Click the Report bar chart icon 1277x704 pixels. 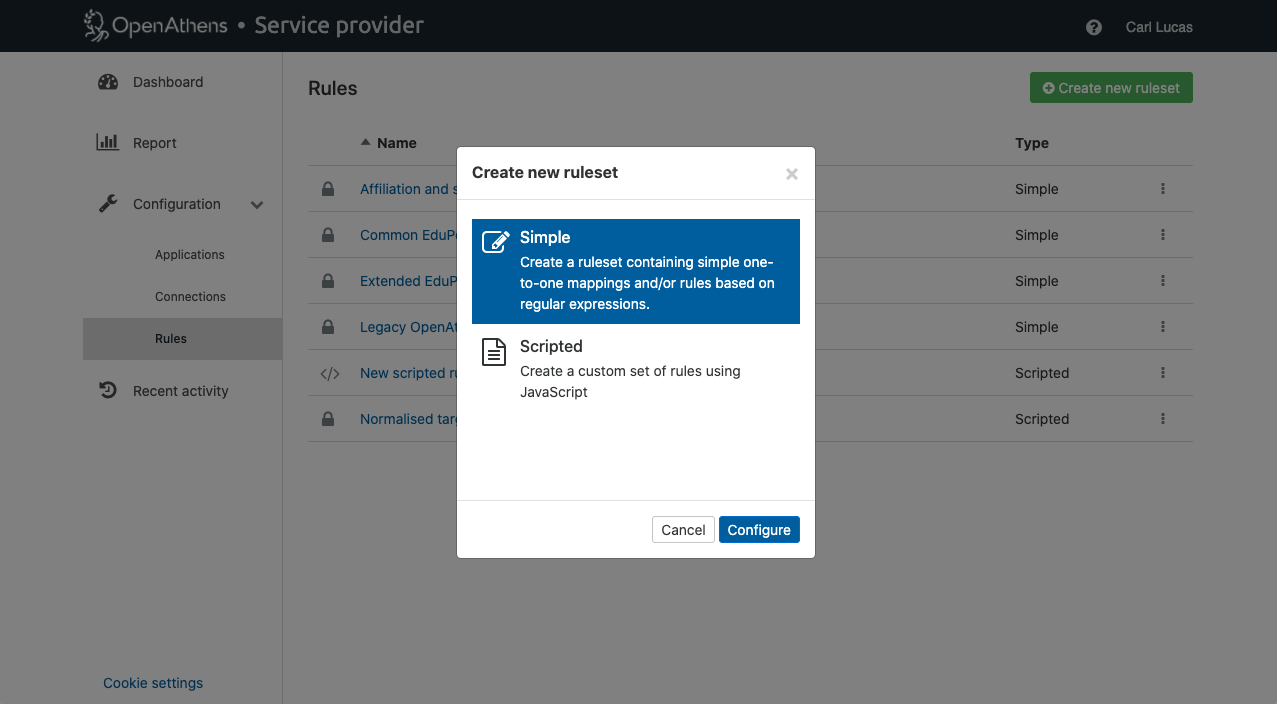tap(108, 143)
